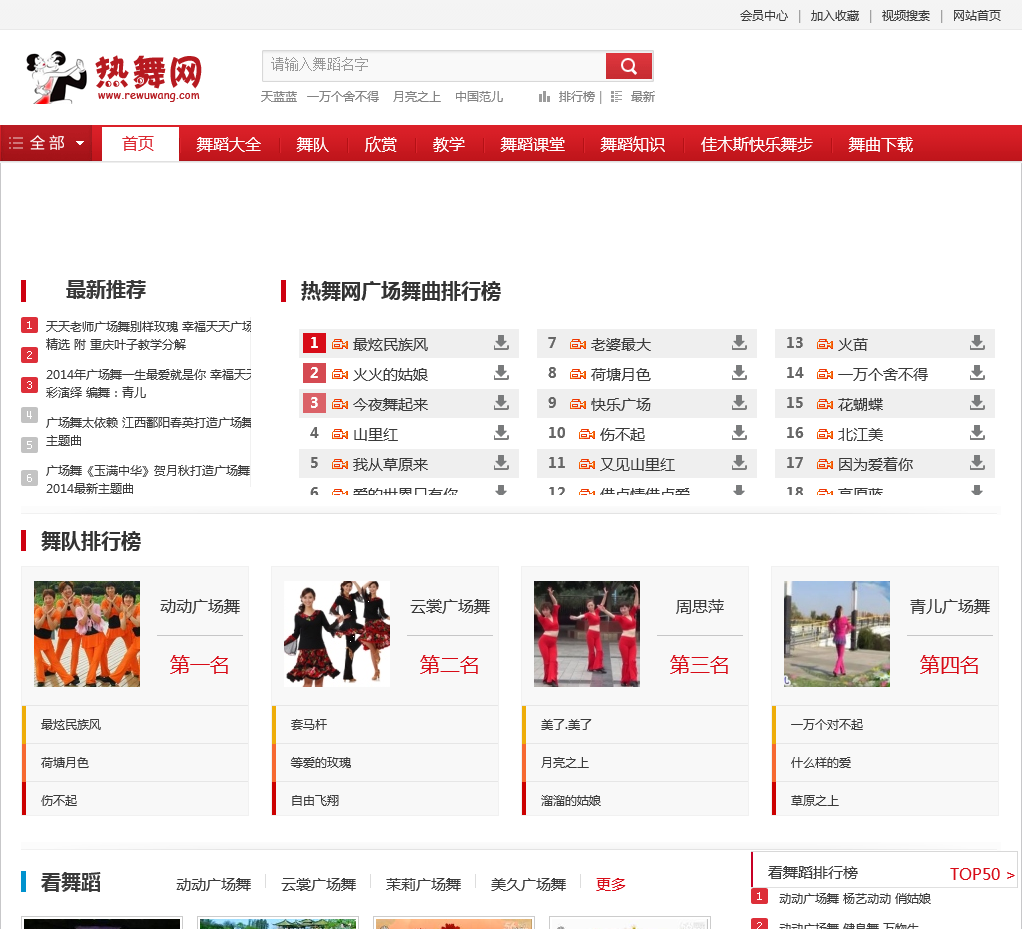
Task: Click download icon for 荷塘月色
Action: pos(739,372)
